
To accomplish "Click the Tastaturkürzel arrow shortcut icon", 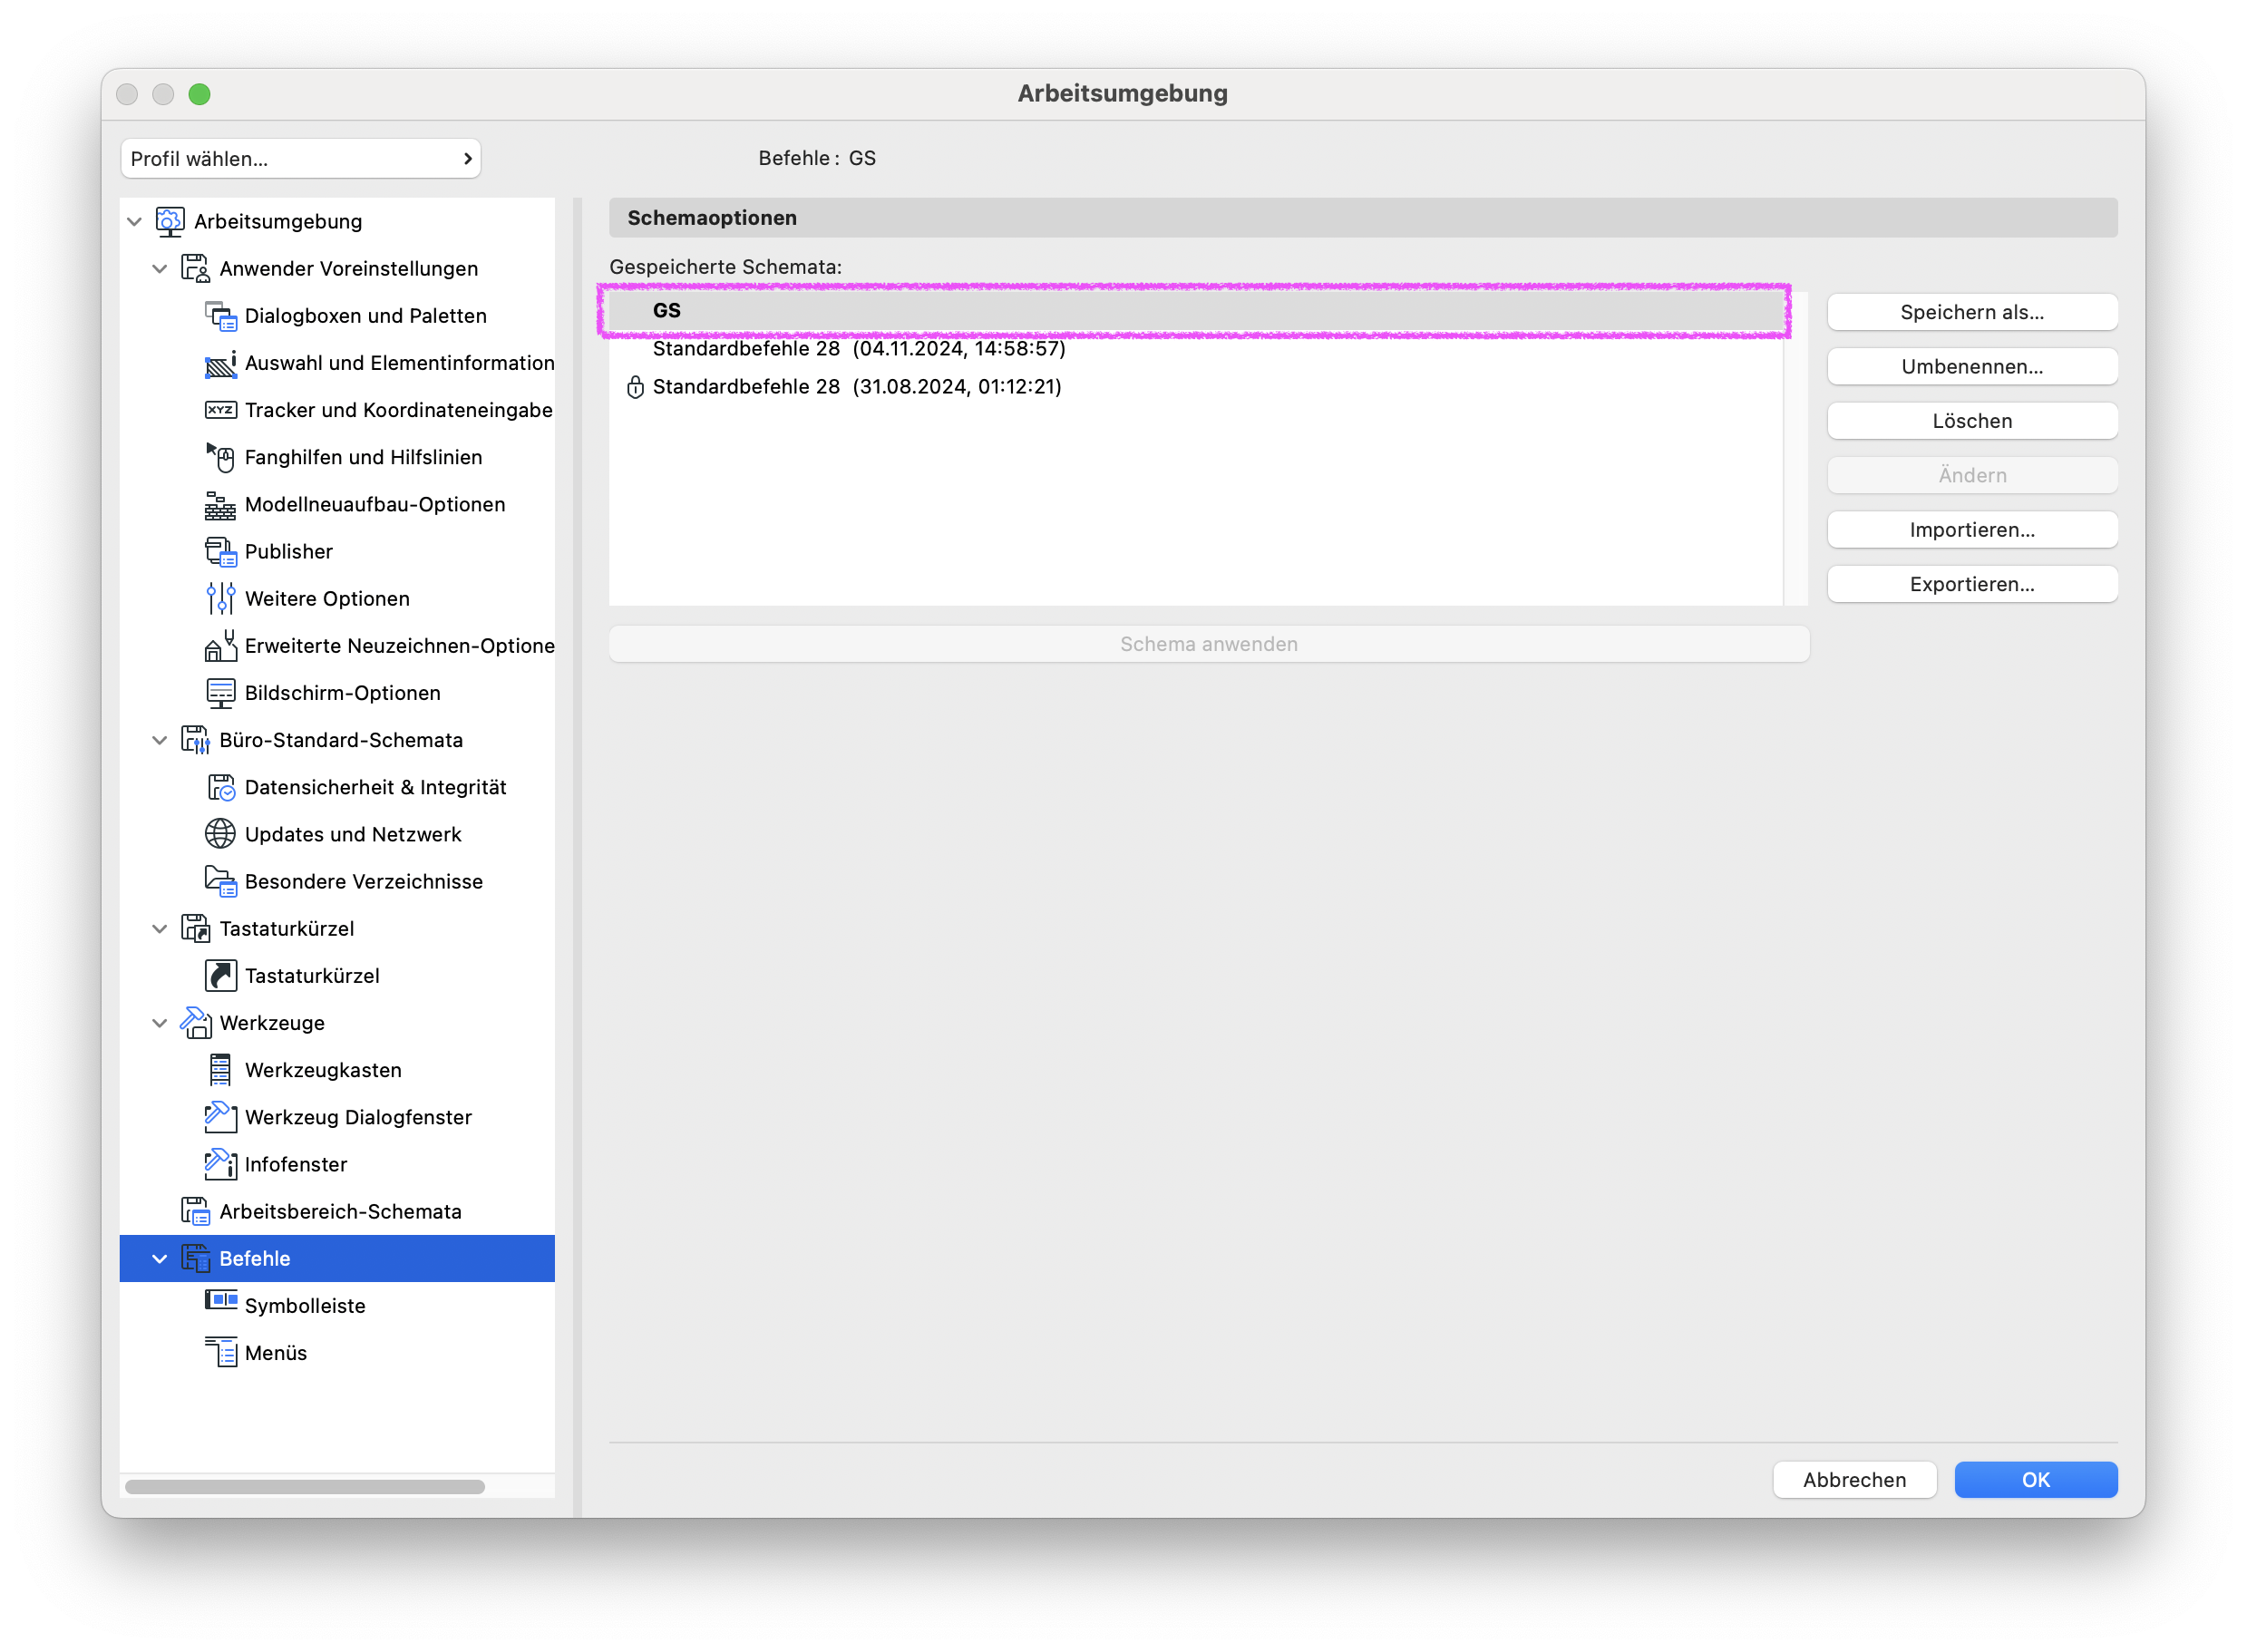I will click(x=220, y=975).
